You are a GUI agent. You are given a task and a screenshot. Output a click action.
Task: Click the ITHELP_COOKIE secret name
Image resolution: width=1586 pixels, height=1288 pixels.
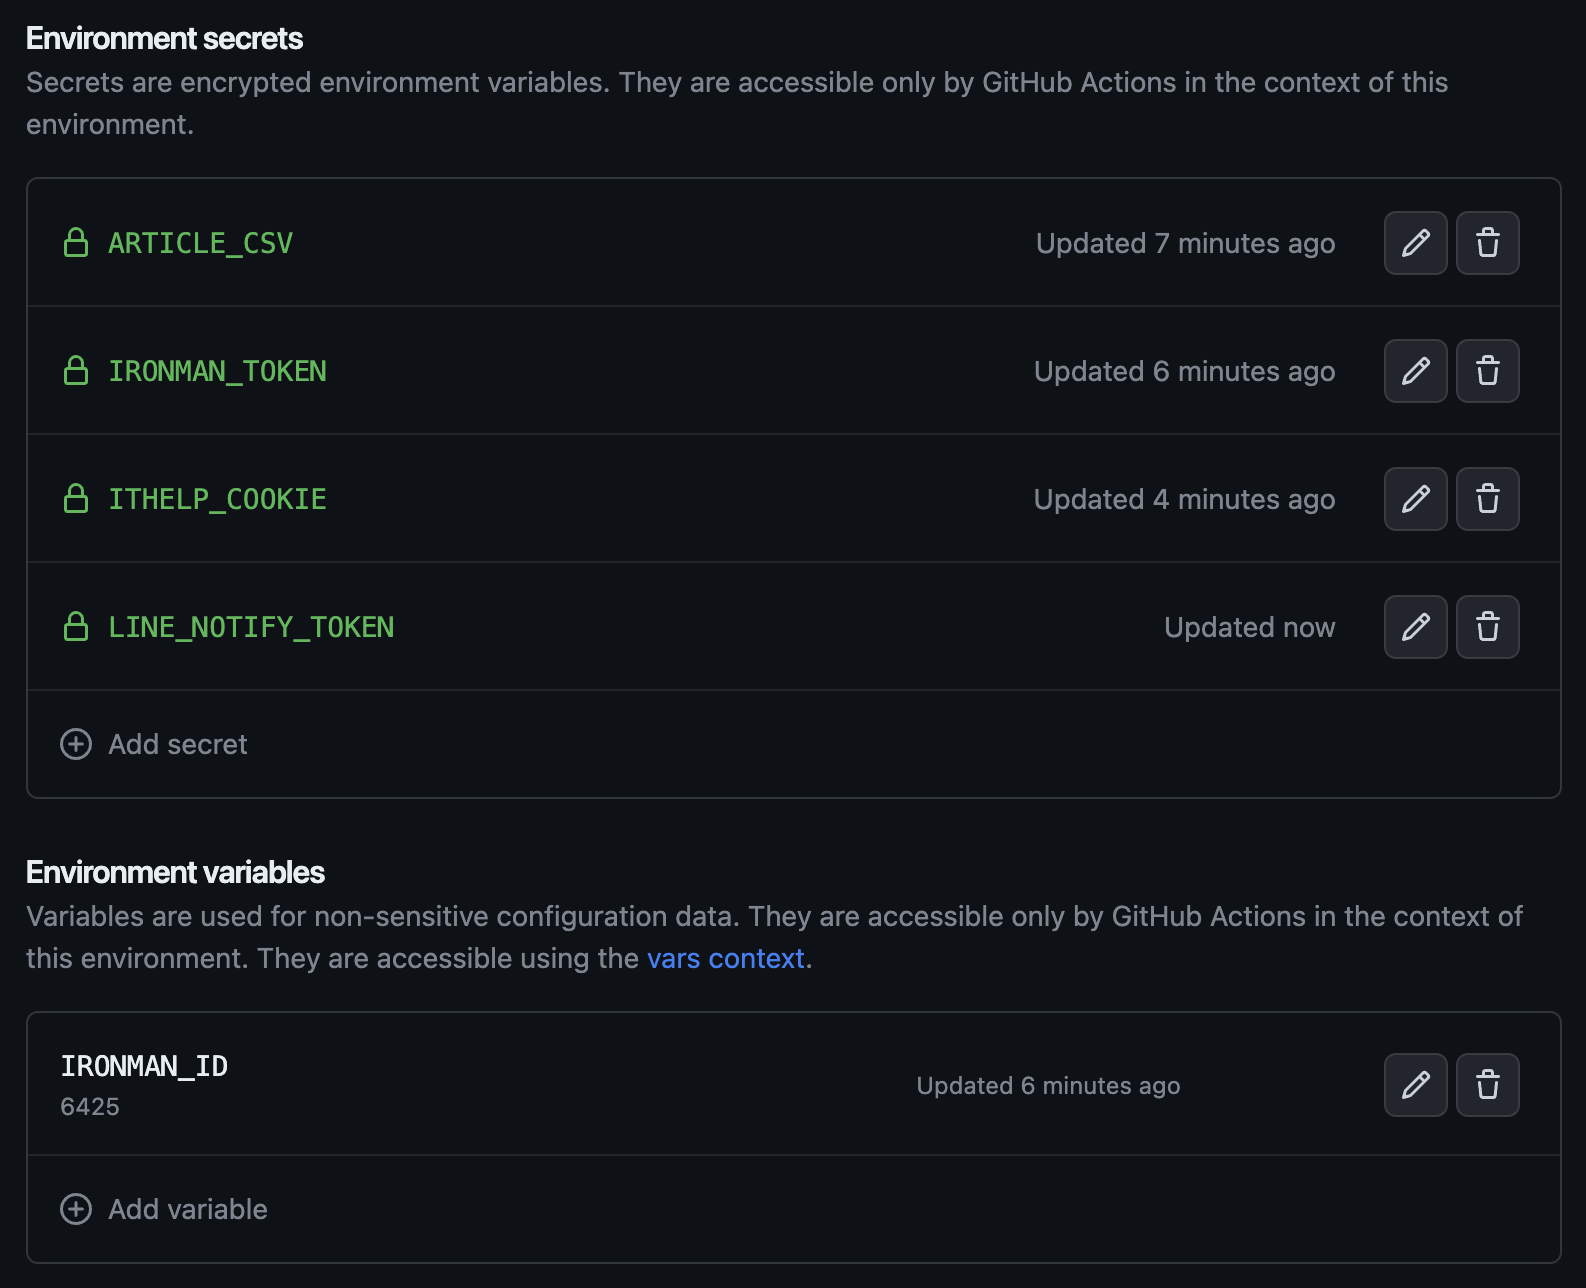point(217,499)
